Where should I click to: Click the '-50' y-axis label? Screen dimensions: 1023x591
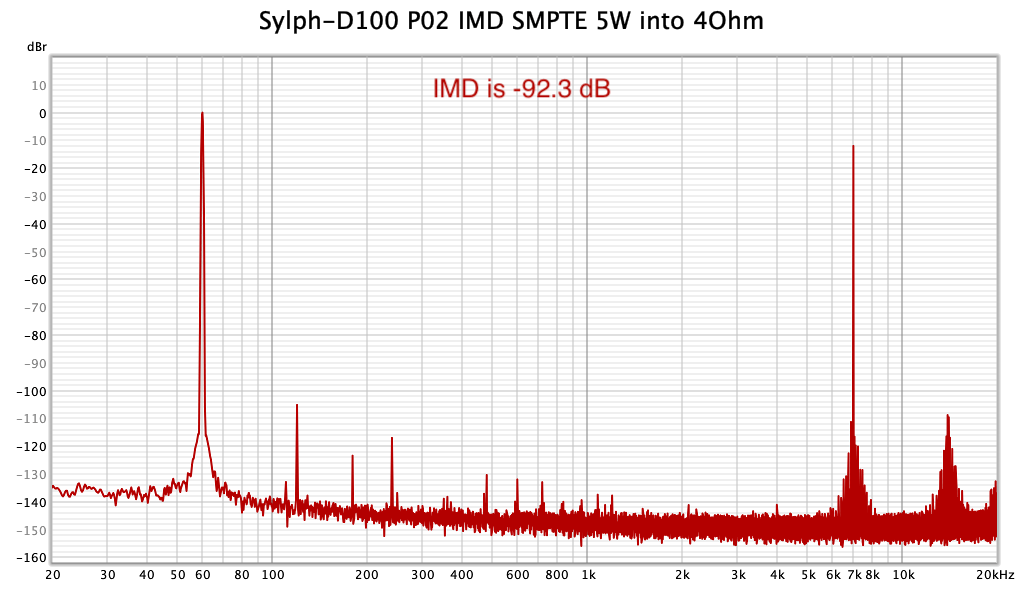[x=35, y=252]
